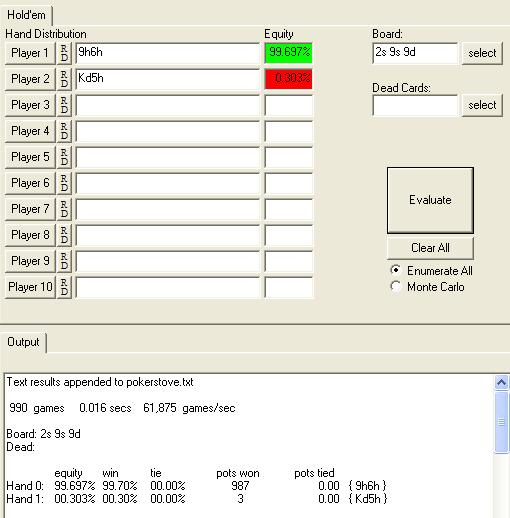Click the RD icon next to Player 2

(x=64, y=79)
